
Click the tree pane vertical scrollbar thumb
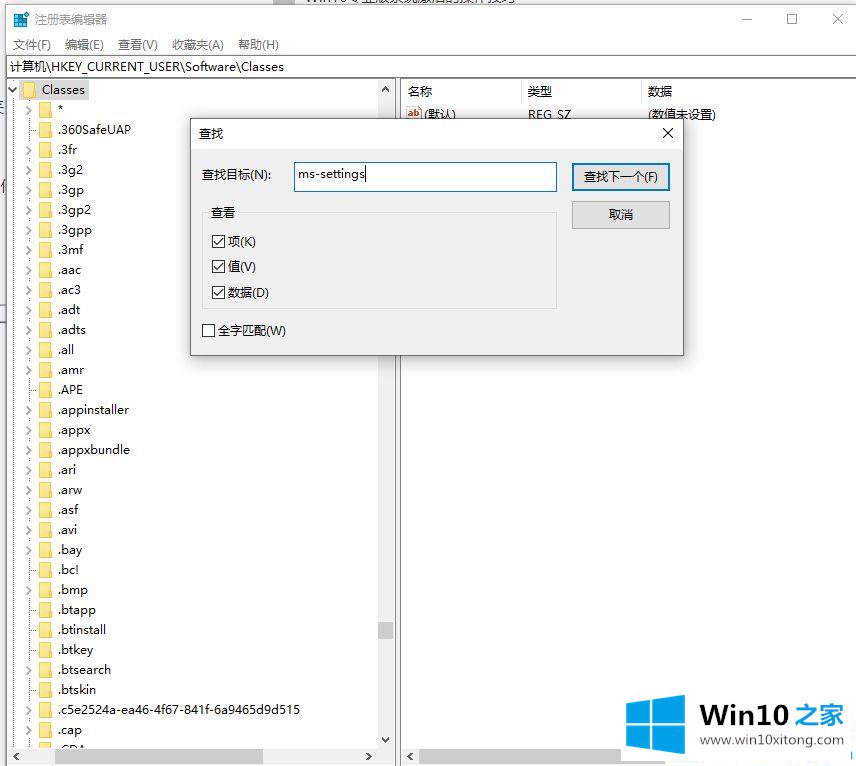click(385, 630)
